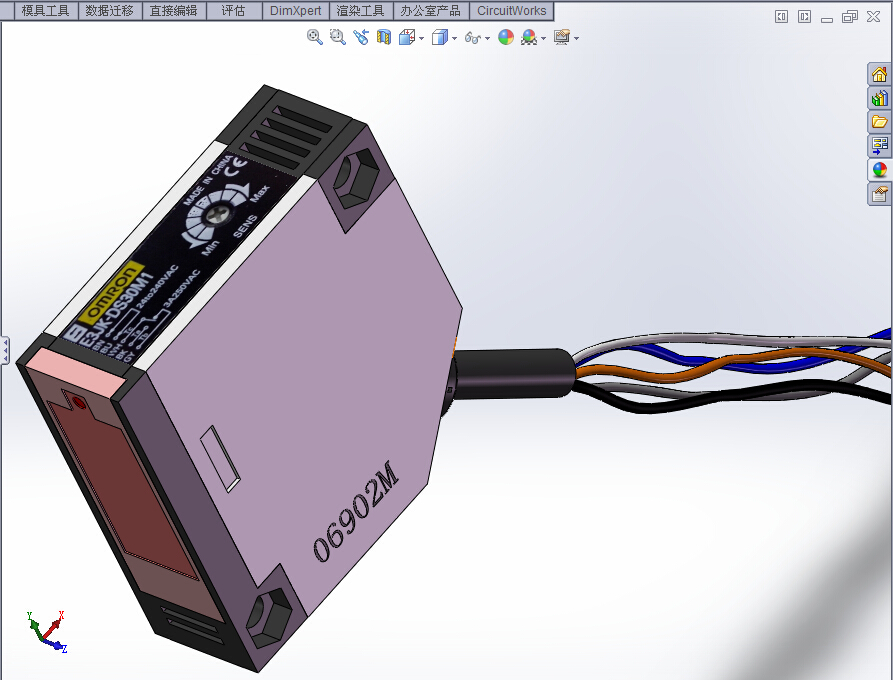Click the Hide/Show Items glasses icon
This screenshot has width=893, height=680.
(x=473, y=38)
